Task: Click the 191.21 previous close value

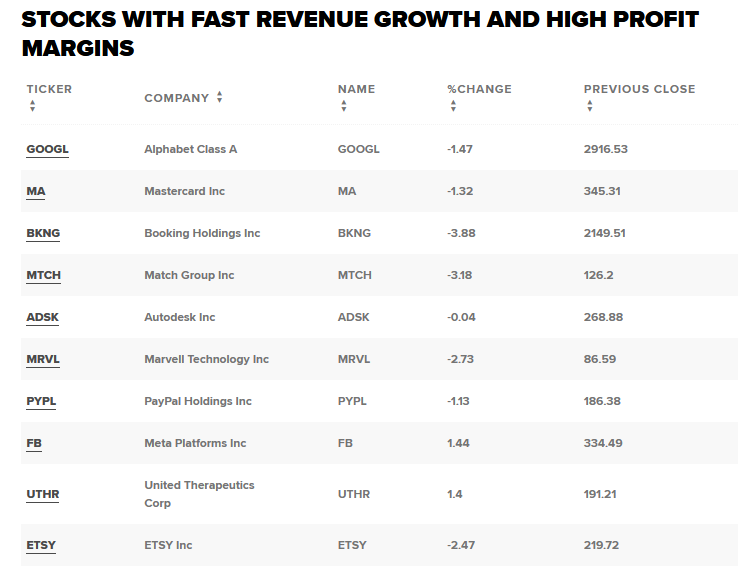Action: coord(600,494)
